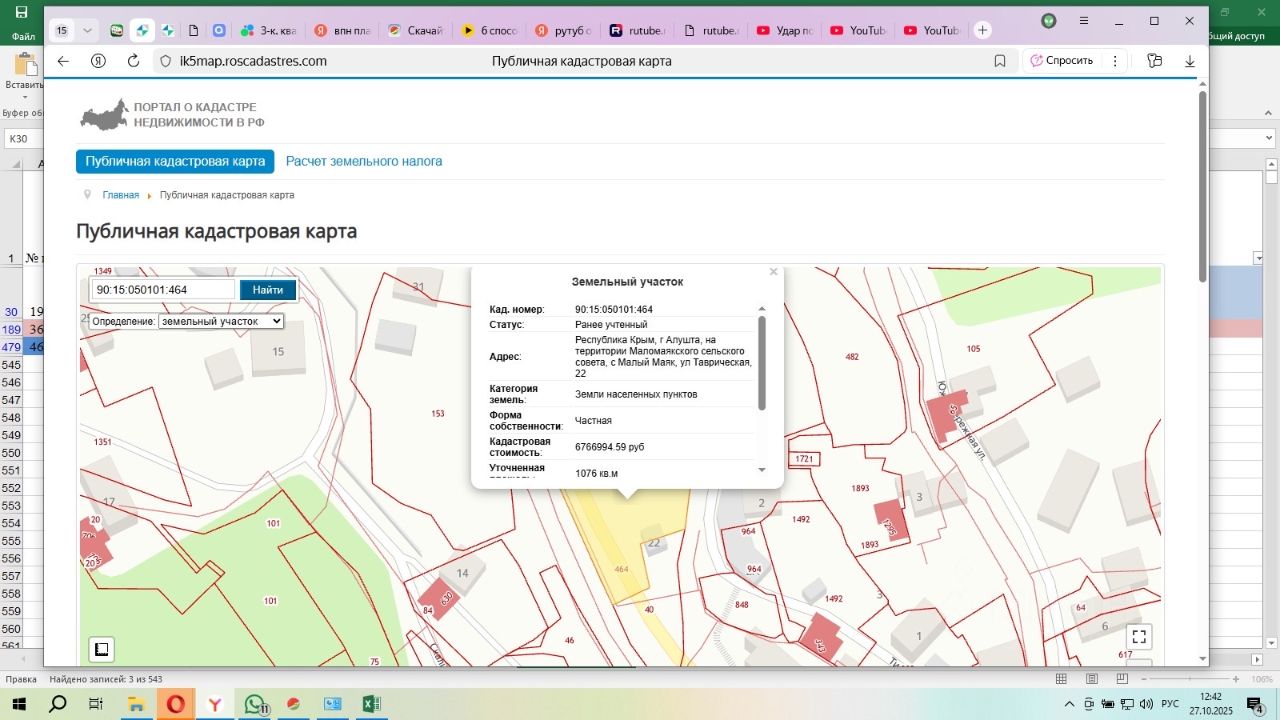The image size is (1280, 720).
Task: Bookmark the page with the bookmark icon
Action: pyautogui.click(x=1000, y=61)
